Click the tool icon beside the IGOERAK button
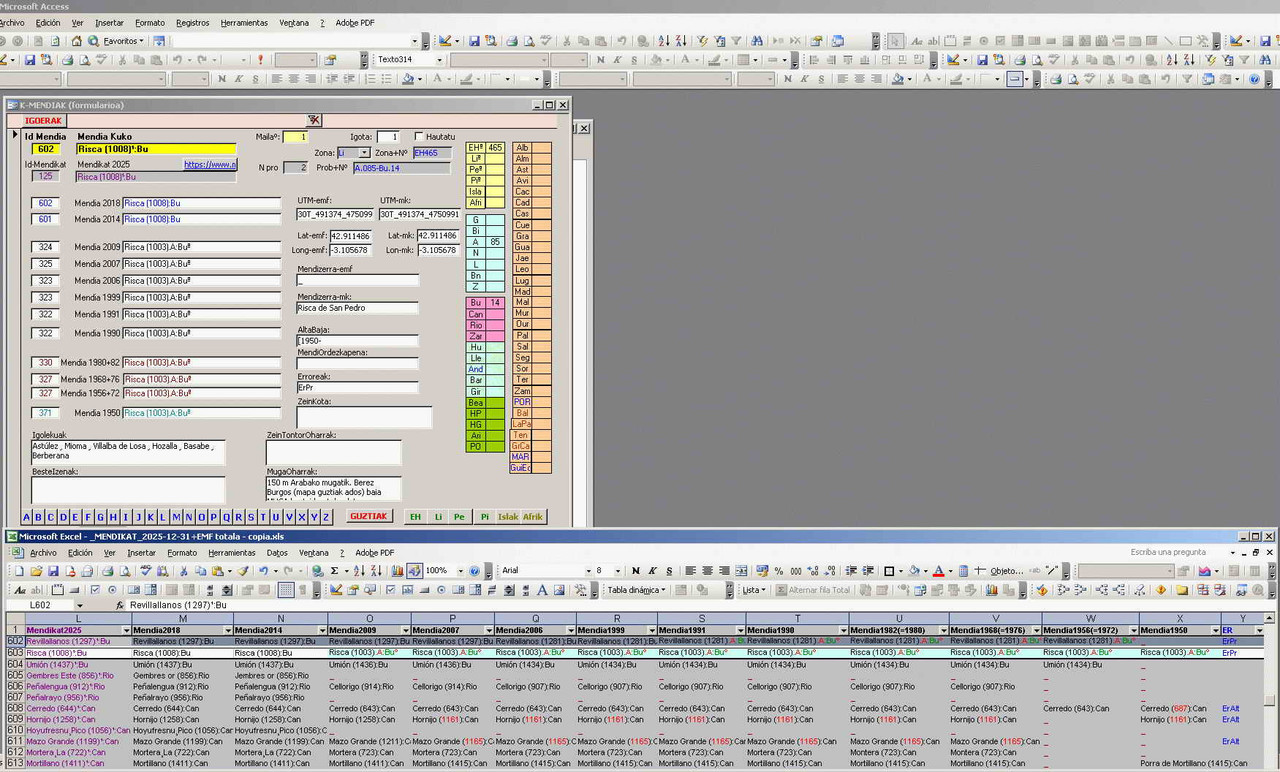Screen dimensions: 1280x772 [314, 120]
